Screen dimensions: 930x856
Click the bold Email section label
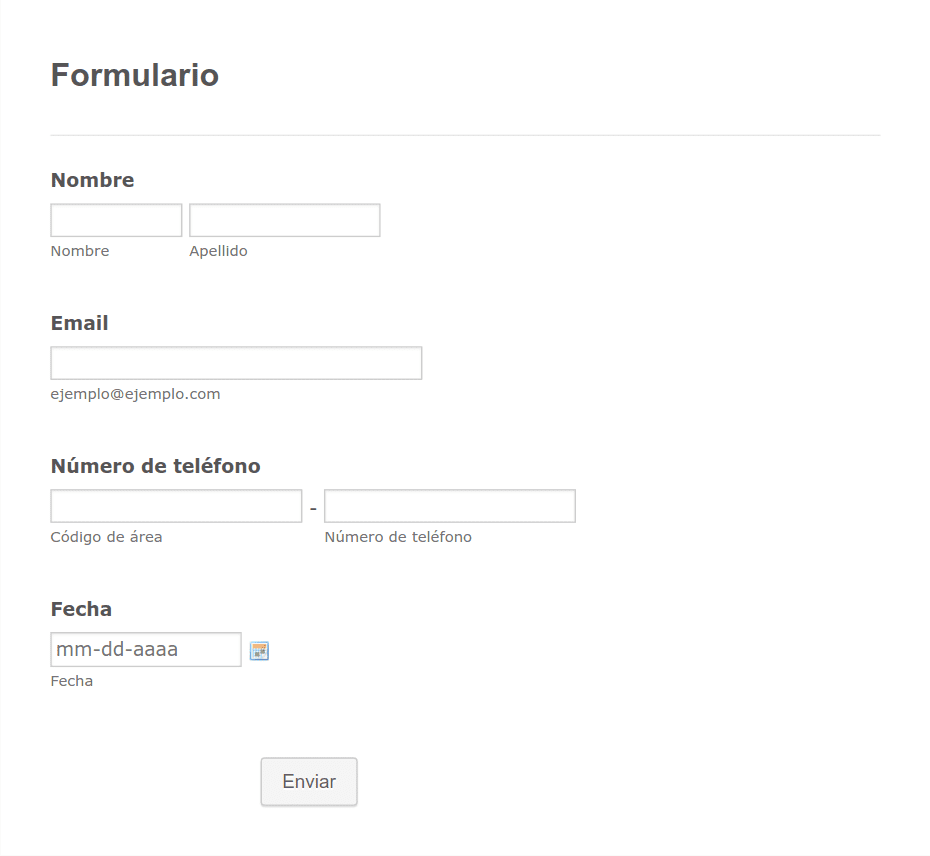tap(79, 323)
